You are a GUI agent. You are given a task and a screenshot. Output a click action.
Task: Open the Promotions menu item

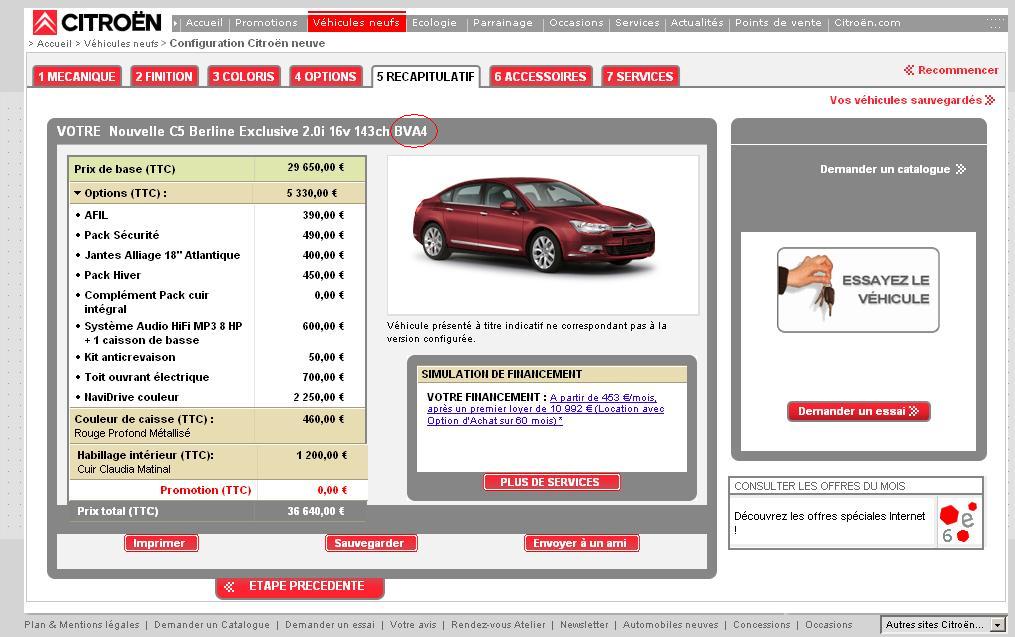click(x=266, y=23)
